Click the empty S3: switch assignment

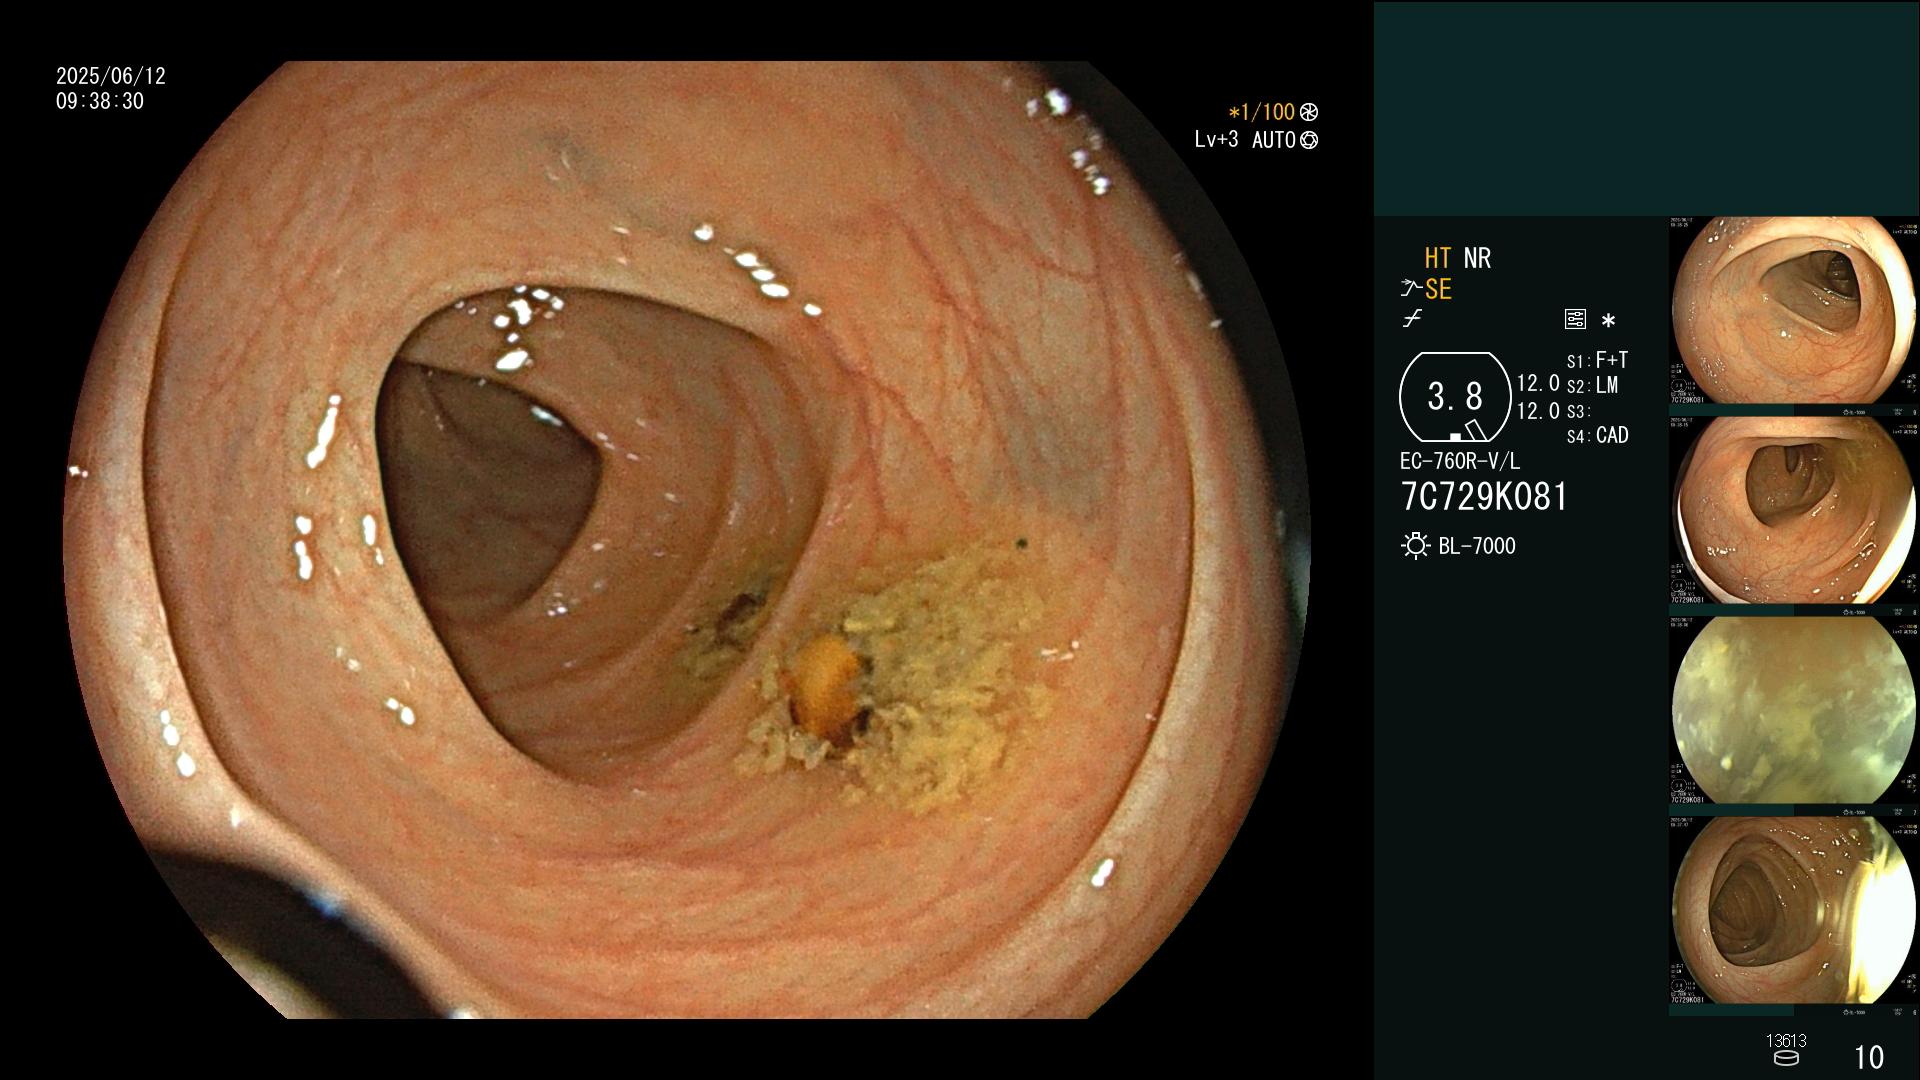click(x=1578, y=411)
